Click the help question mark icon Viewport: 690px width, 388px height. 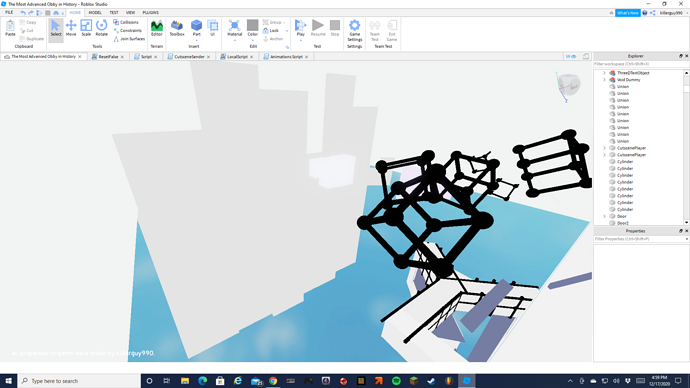[x=645, y=13]
